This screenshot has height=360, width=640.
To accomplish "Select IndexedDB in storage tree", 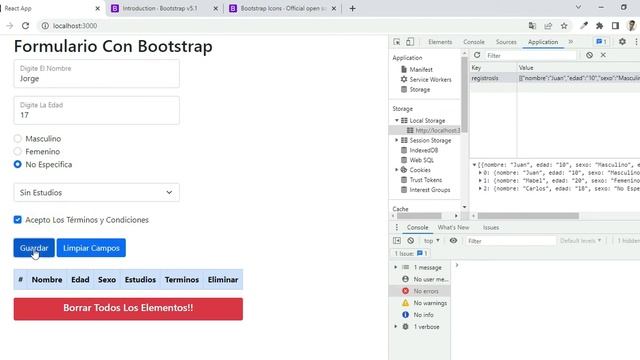I will 424,150.
